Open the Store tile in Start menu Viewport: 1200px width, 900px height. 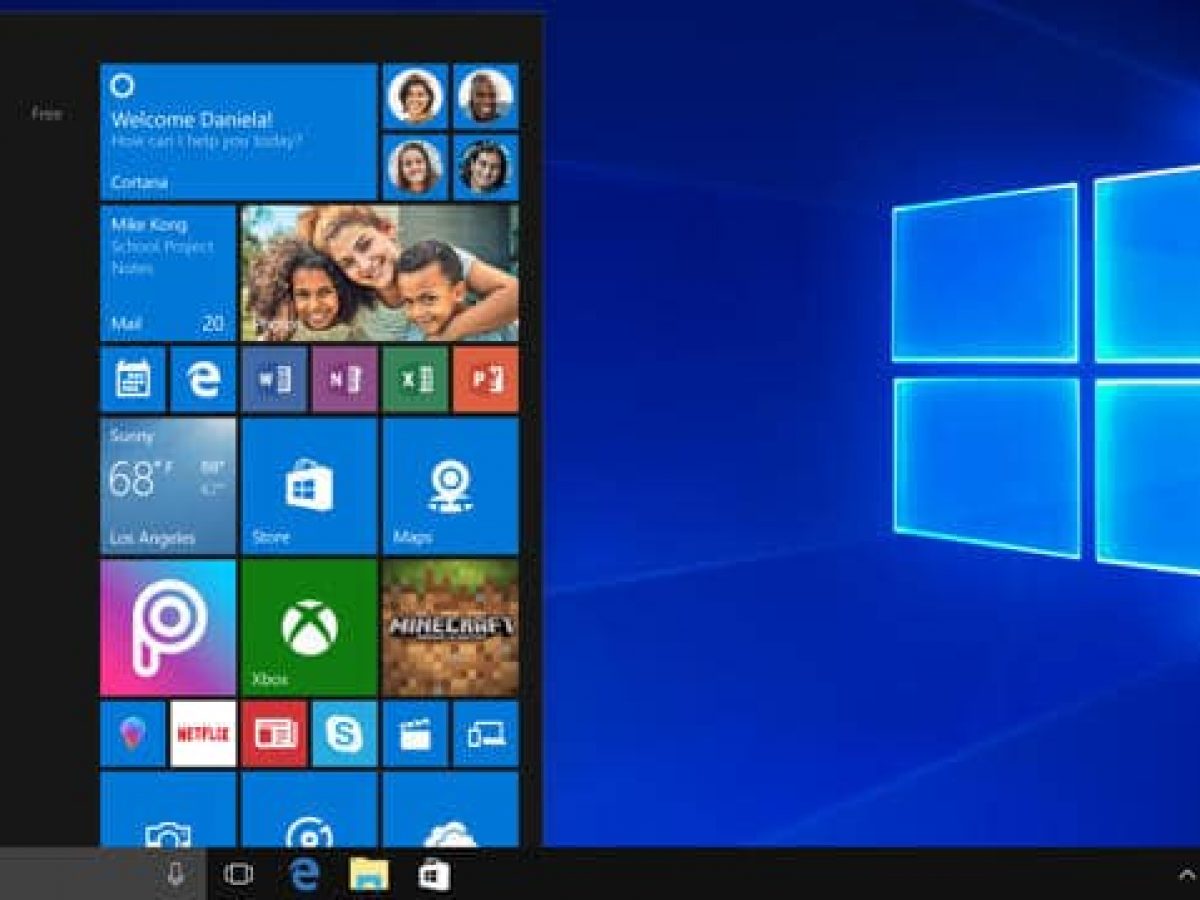click(x=309, y=486)
